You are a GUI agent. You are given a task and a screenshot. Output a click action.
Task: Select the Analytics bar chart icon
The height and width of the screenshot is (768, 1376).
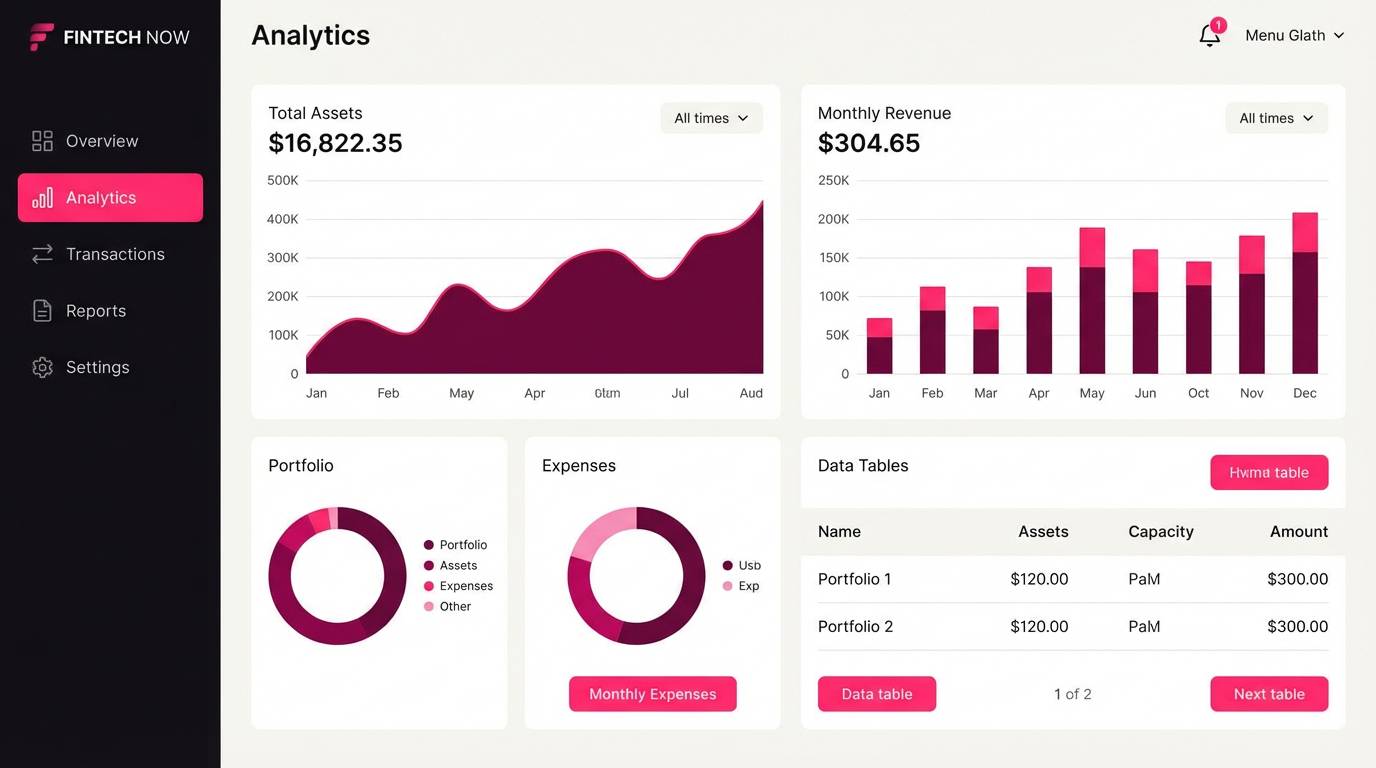(x=42, y=197)
